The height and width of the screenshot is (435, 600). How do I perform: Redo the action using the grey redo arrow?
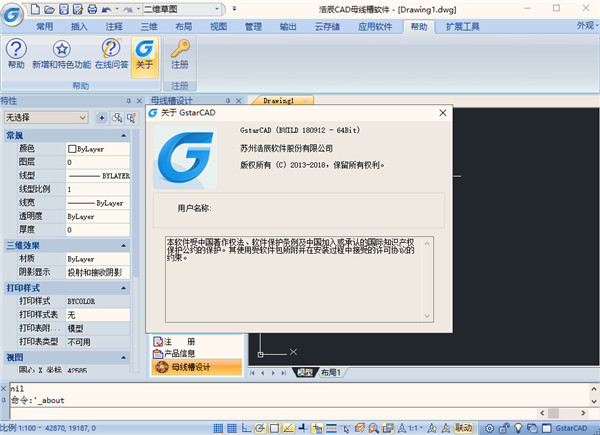coord(128,10)
